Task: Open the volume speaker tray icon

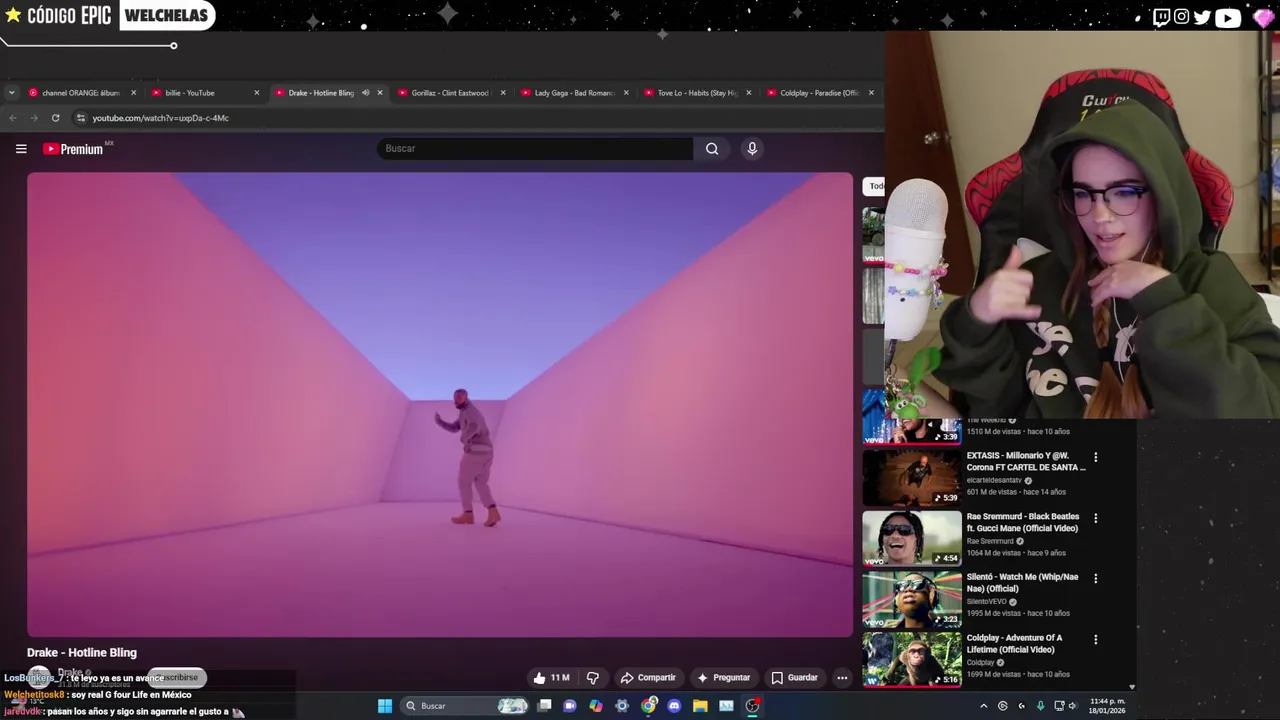Action: coord(1072,706)
